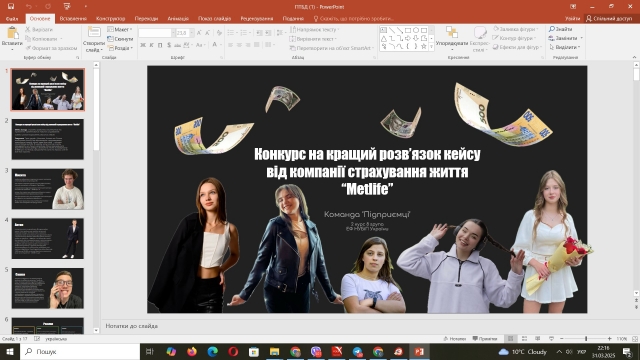Click the Save icon in the title bar

tap(11, 7)
